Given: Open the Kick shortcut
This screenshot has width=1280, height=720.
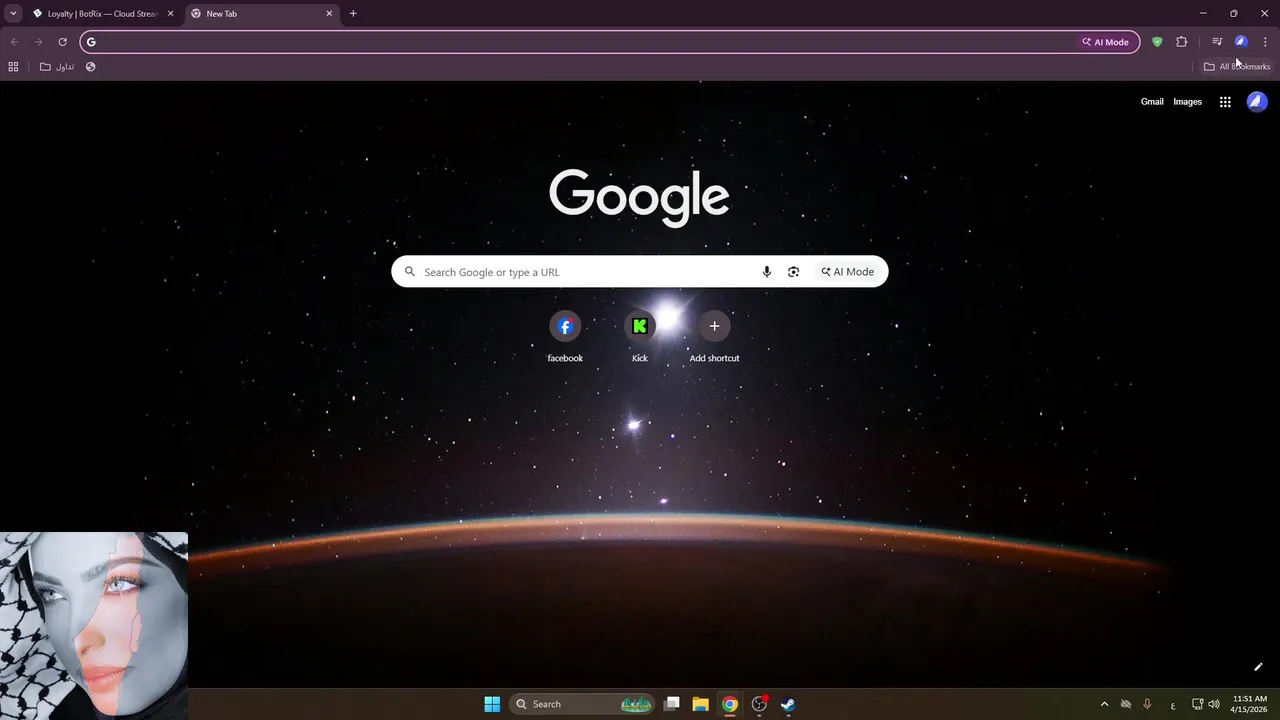Looking at the screenshot, I should (x=640, y=336).
